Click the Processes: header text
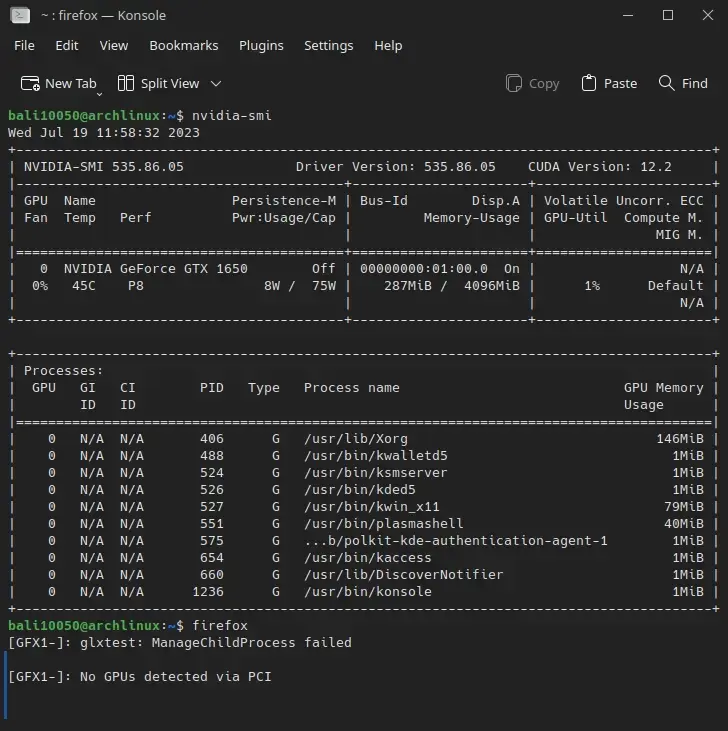Image resolution: width=728 pixels, height=731 pixels. [x=63, y=371]
